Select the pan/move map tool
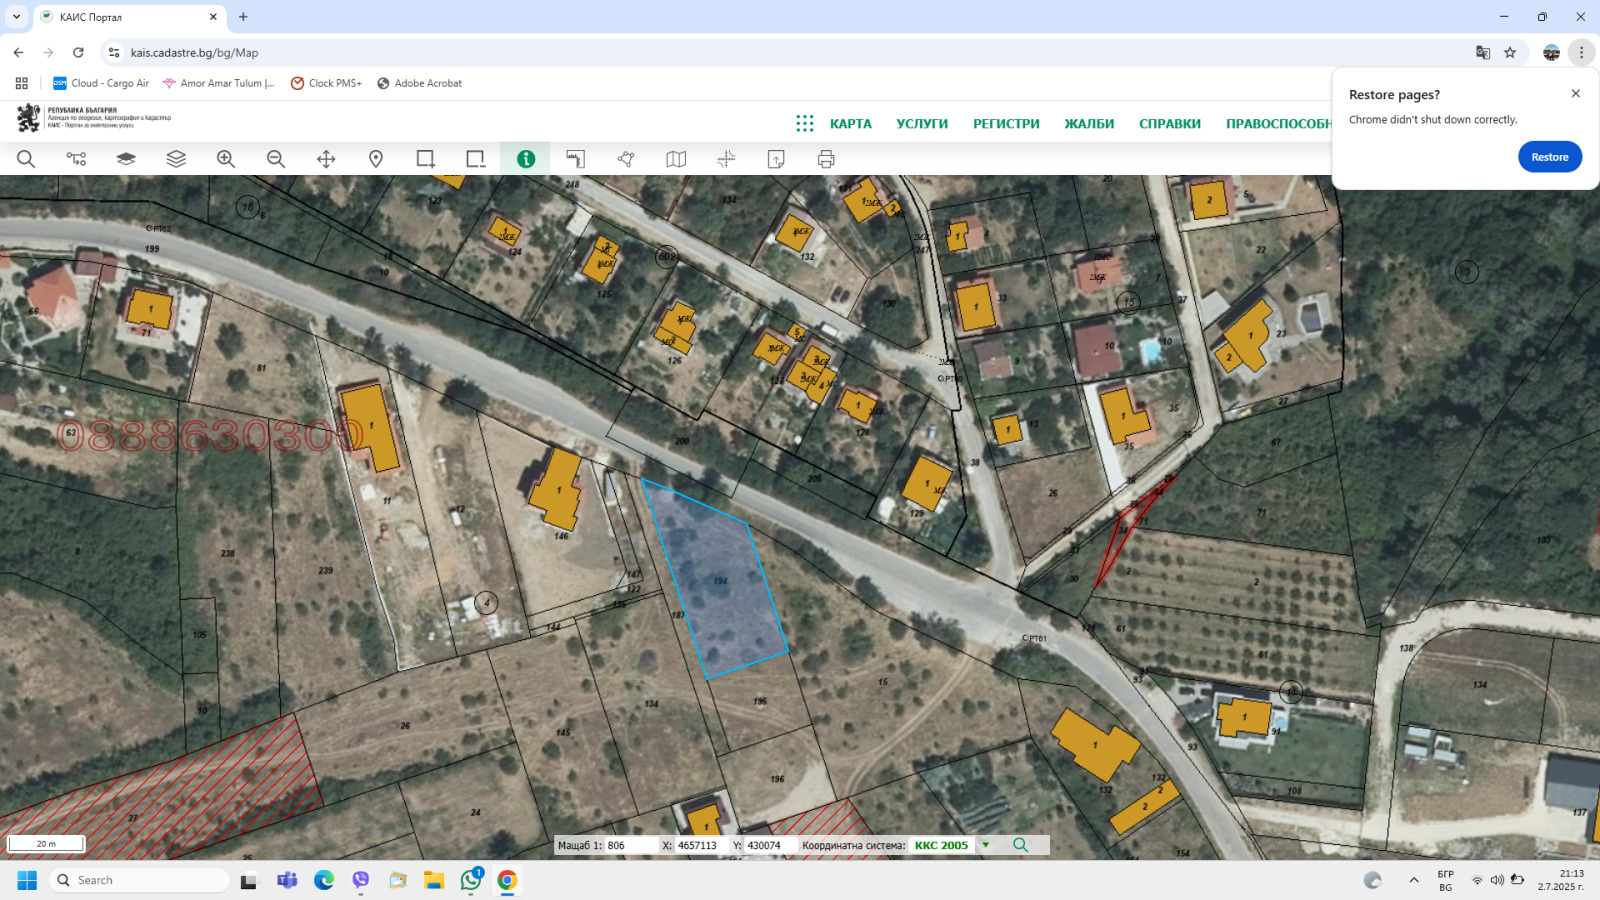 [326, 159]
